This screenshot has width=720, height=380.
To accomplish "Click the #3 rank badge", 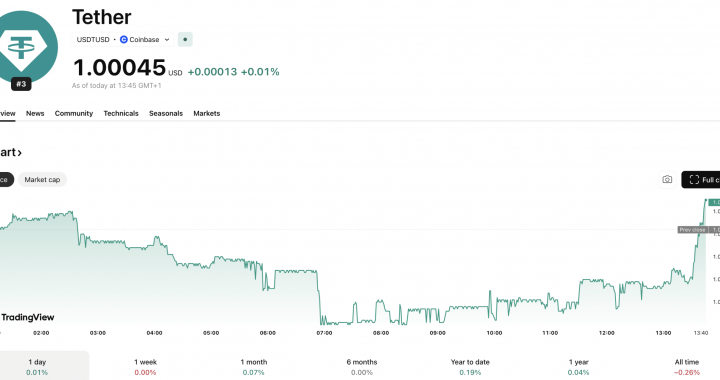I will pos(21,84).
